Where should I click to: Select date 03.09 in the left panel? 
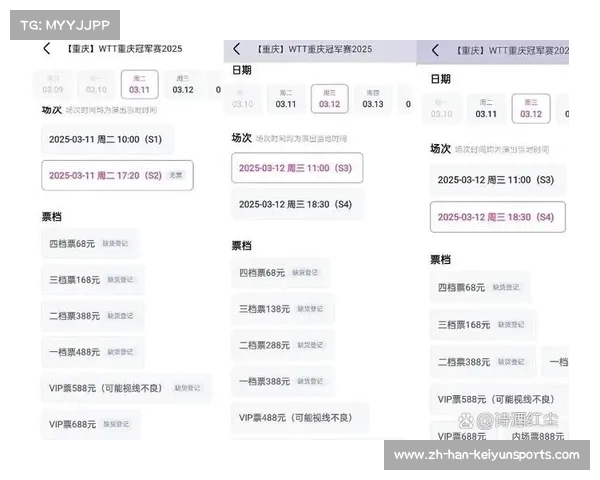point(53,85)
